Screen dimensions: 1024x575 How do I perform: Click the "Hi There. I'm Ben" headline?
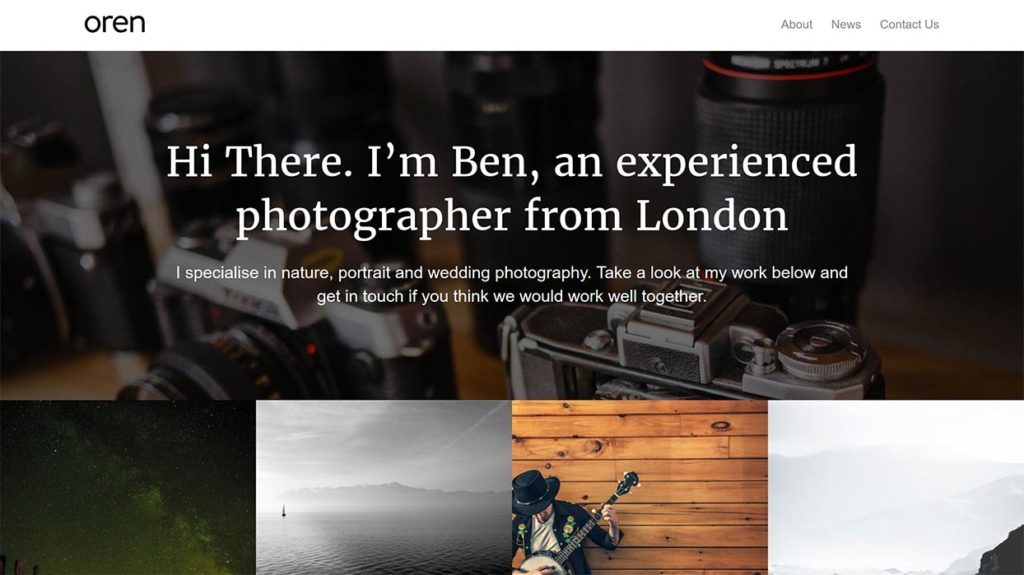pos(511,189)
